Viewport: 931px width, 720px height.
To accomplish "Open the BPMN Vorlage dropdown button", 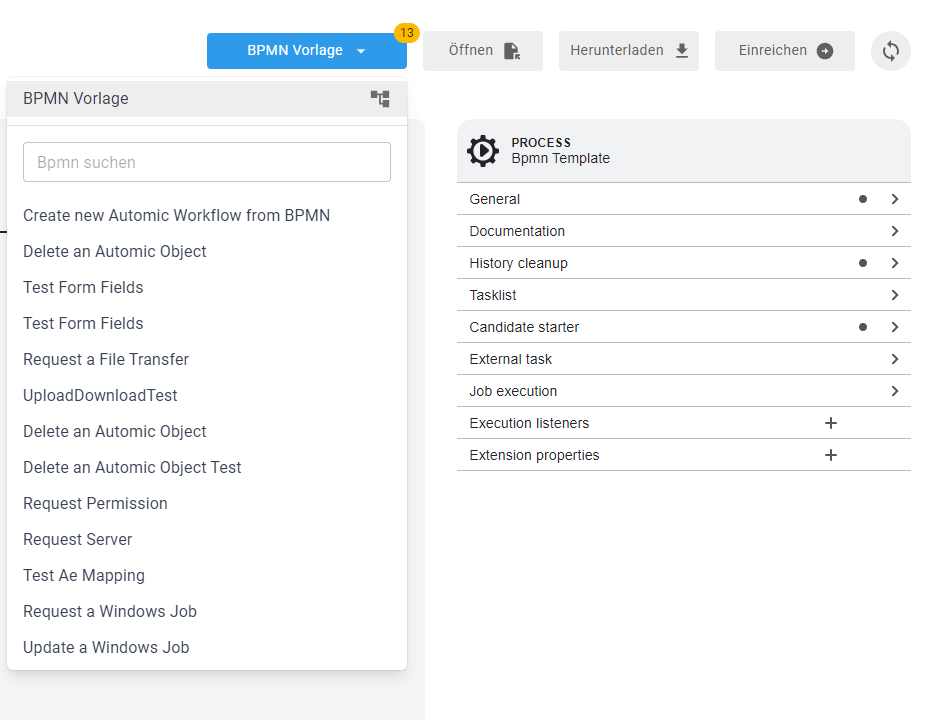I will point(306,51).
